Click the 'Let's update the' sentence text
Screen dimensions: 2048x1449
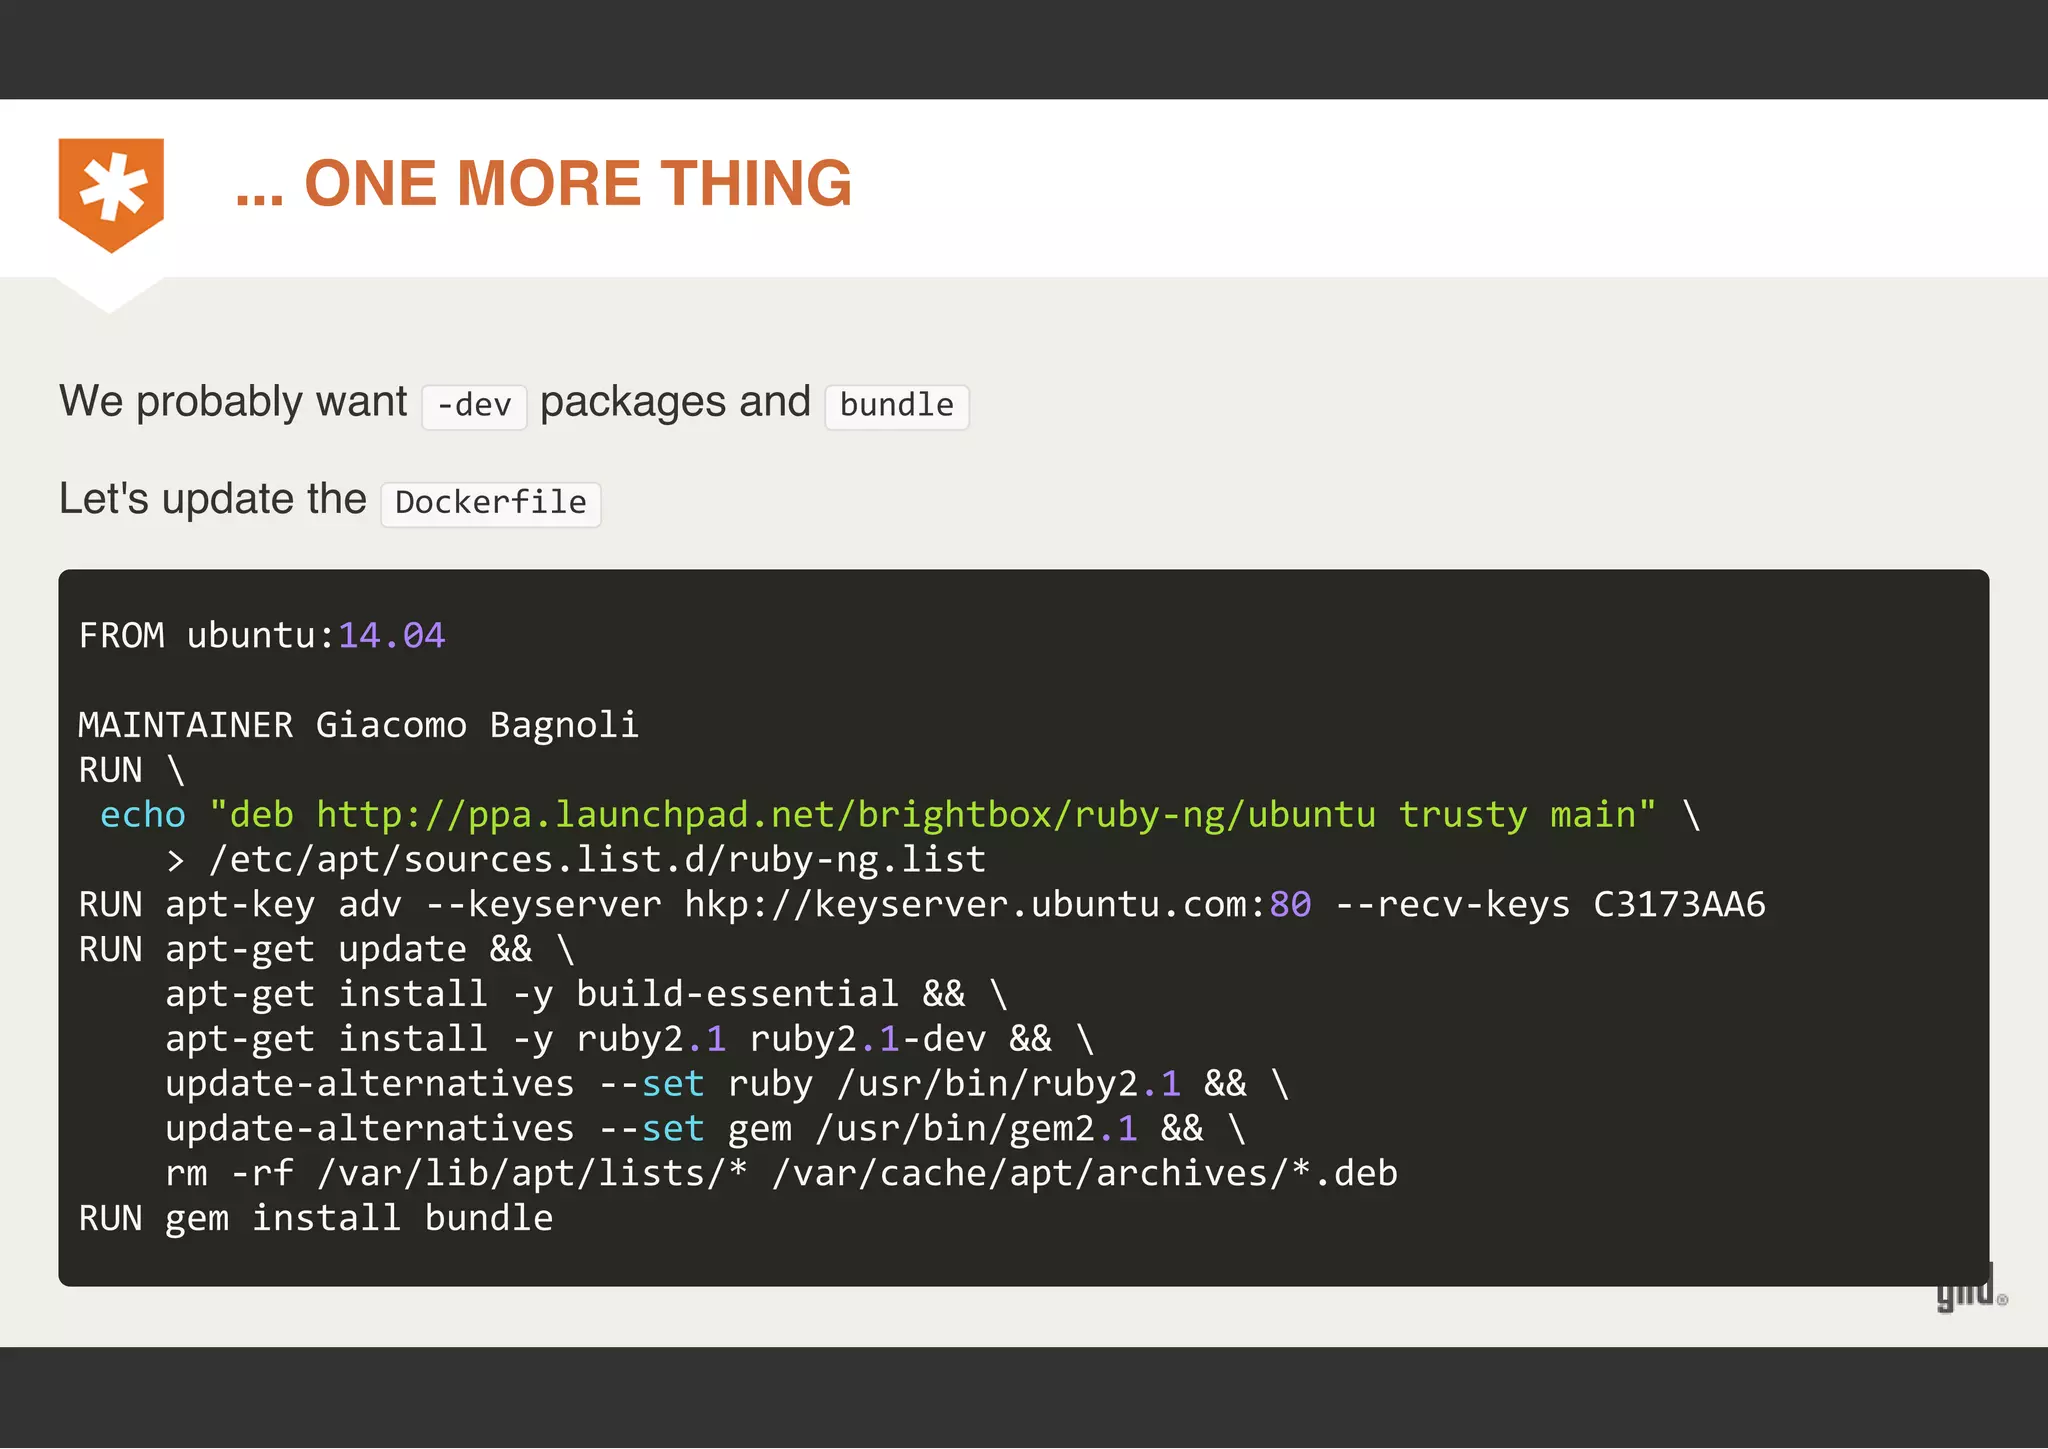click(213, 499)
